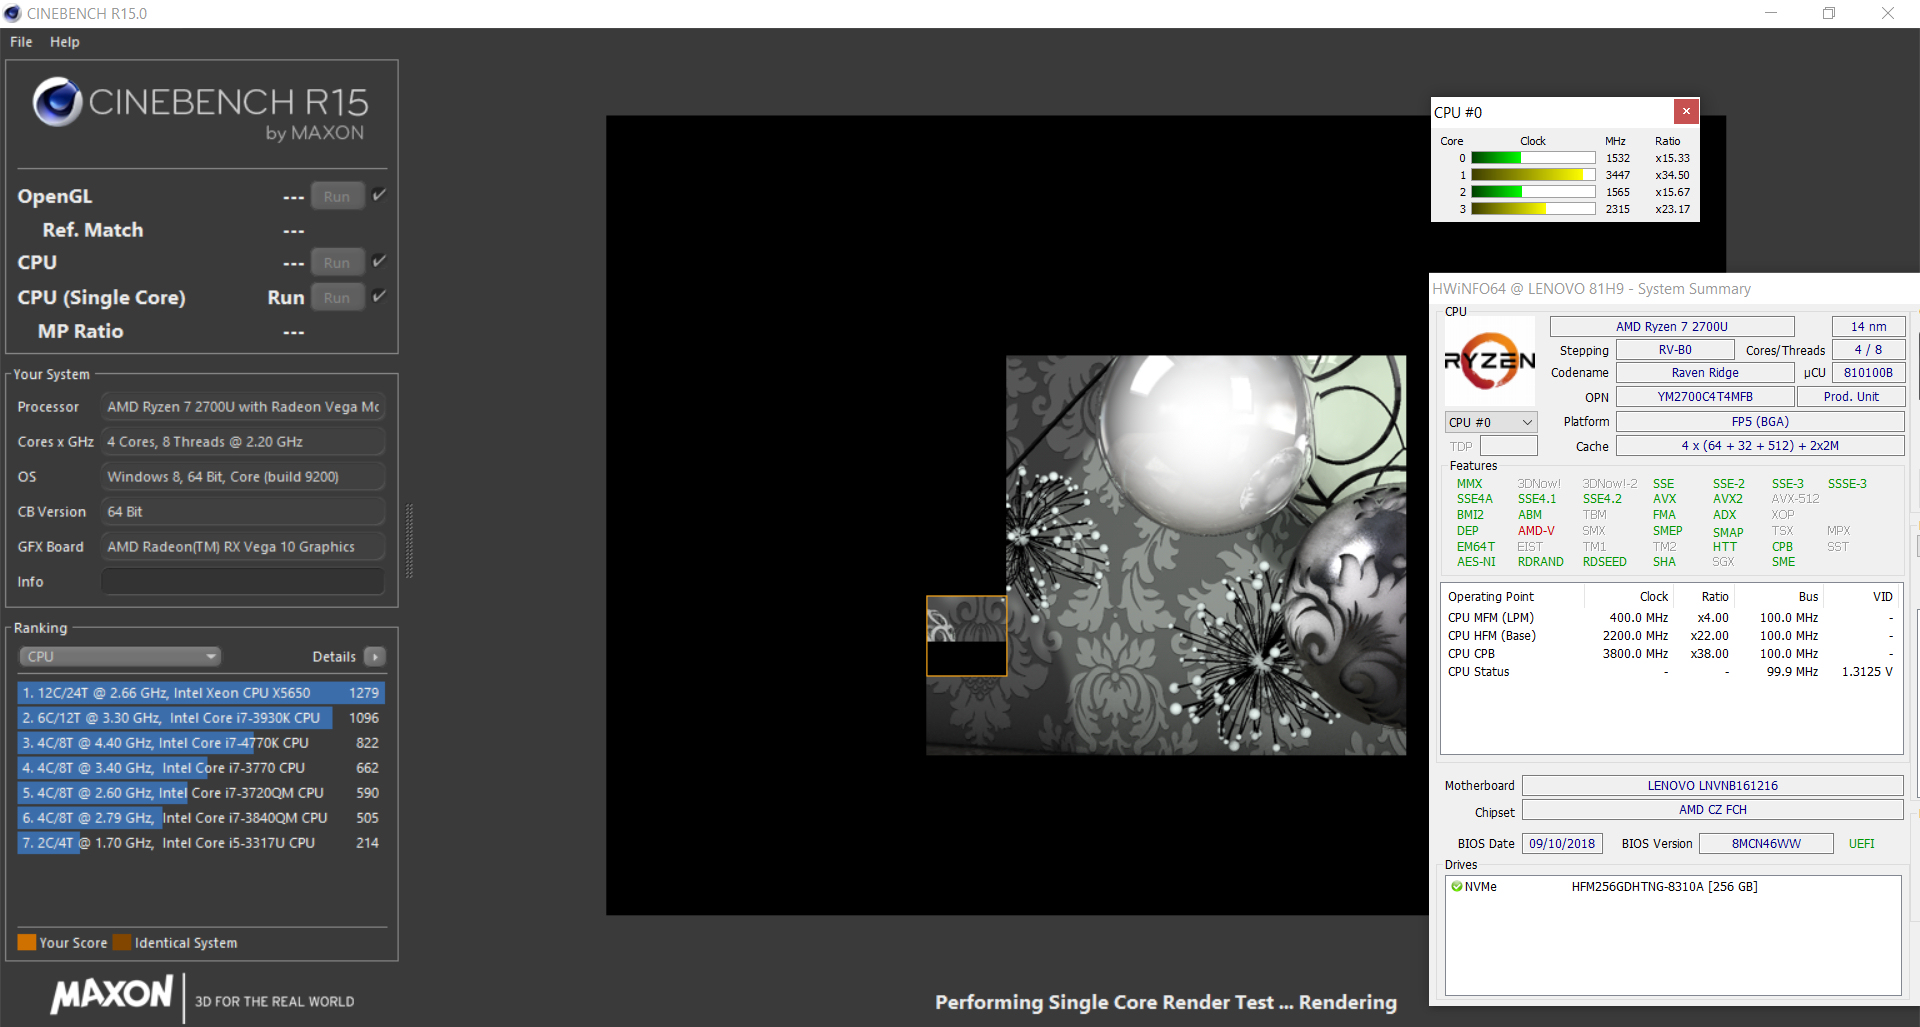This screenshot has height=1027, width=1920.
Task: Click the Platform value FP5 (BGA)
Action: [x=1760, y=421]
